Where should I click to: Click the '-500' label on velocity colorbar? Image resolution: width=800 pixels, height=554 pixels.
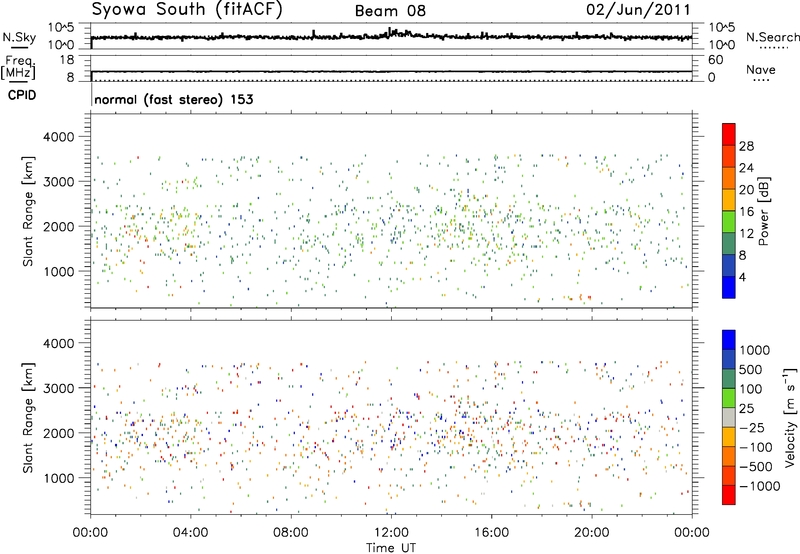pyautogui.click(x=756, y=466)
